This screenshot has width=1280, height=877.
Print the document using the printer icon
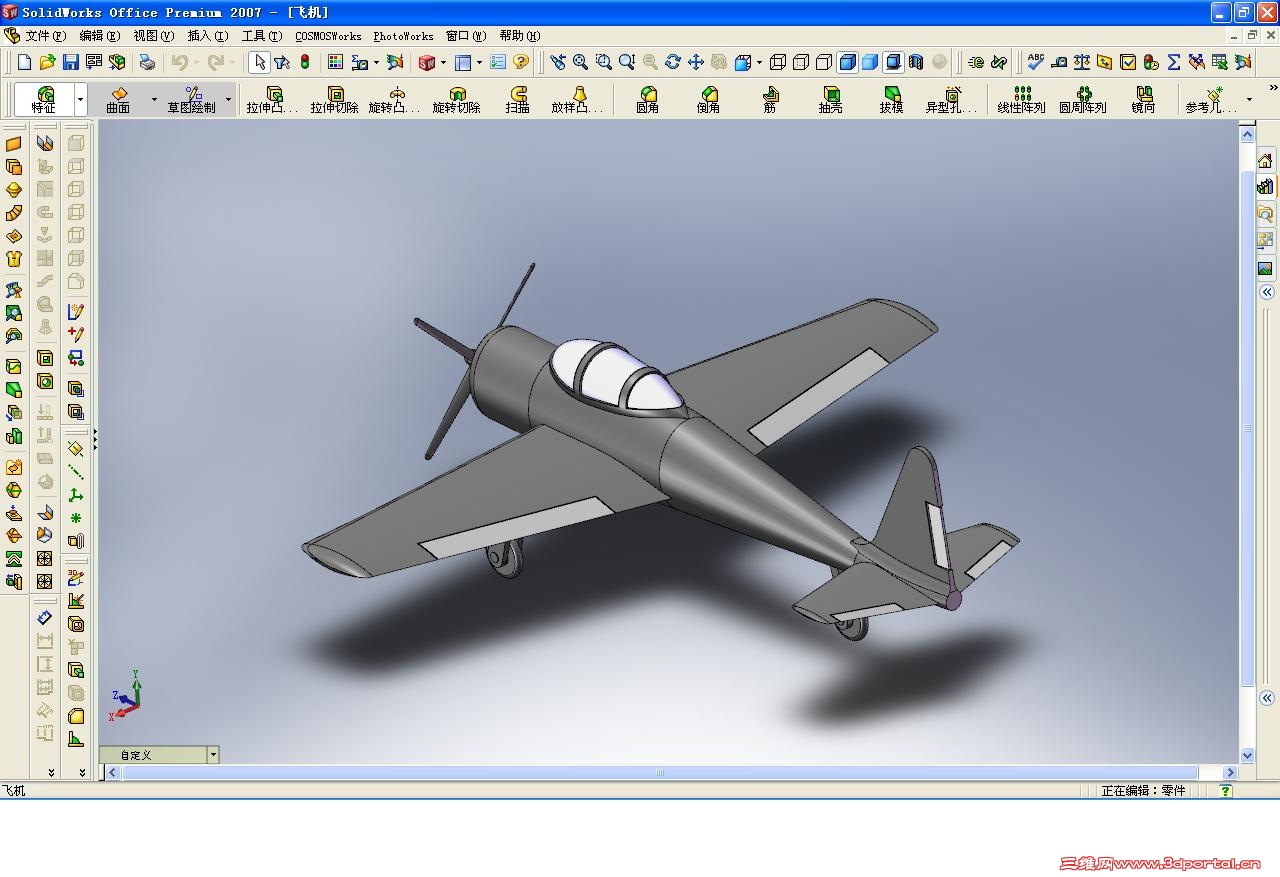[147, 62]
